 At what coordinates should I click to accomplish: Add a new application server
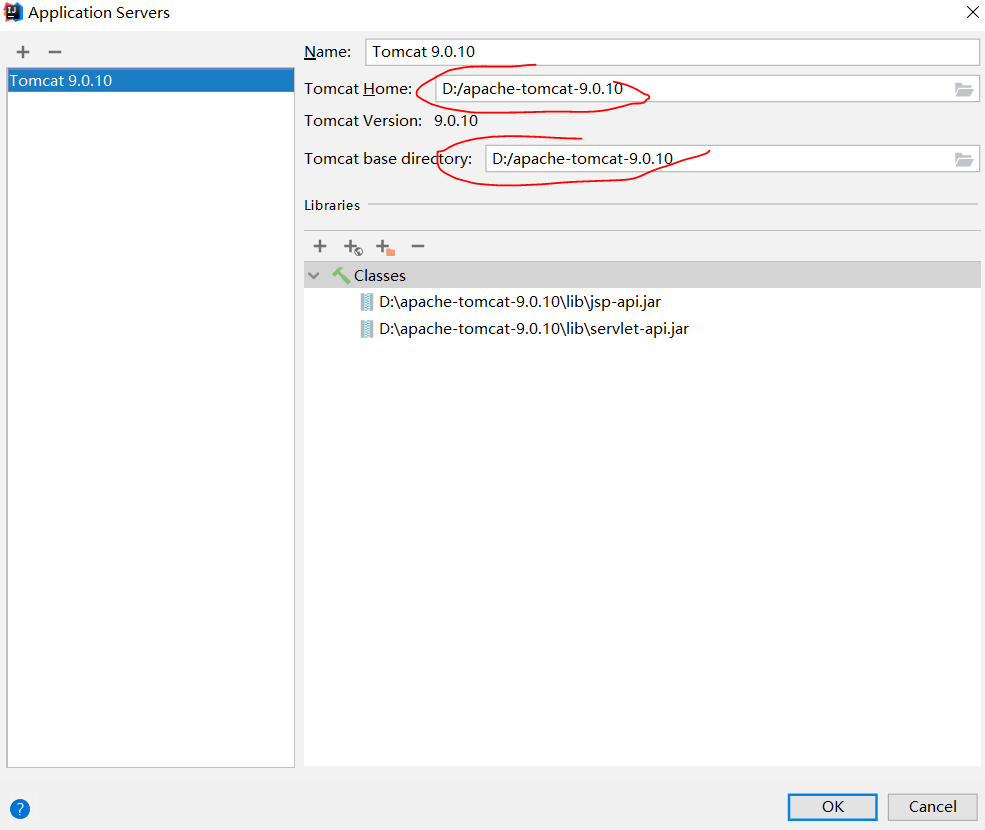click(x=23, y=52)
